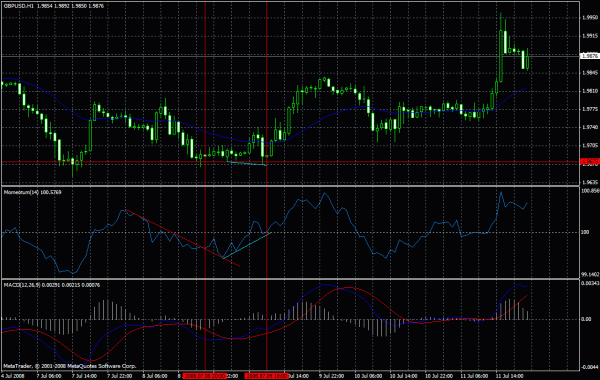Viewport: 600px width, 380px height.
Task: Select the second red vertical line date label
Action: coord(266,376)
